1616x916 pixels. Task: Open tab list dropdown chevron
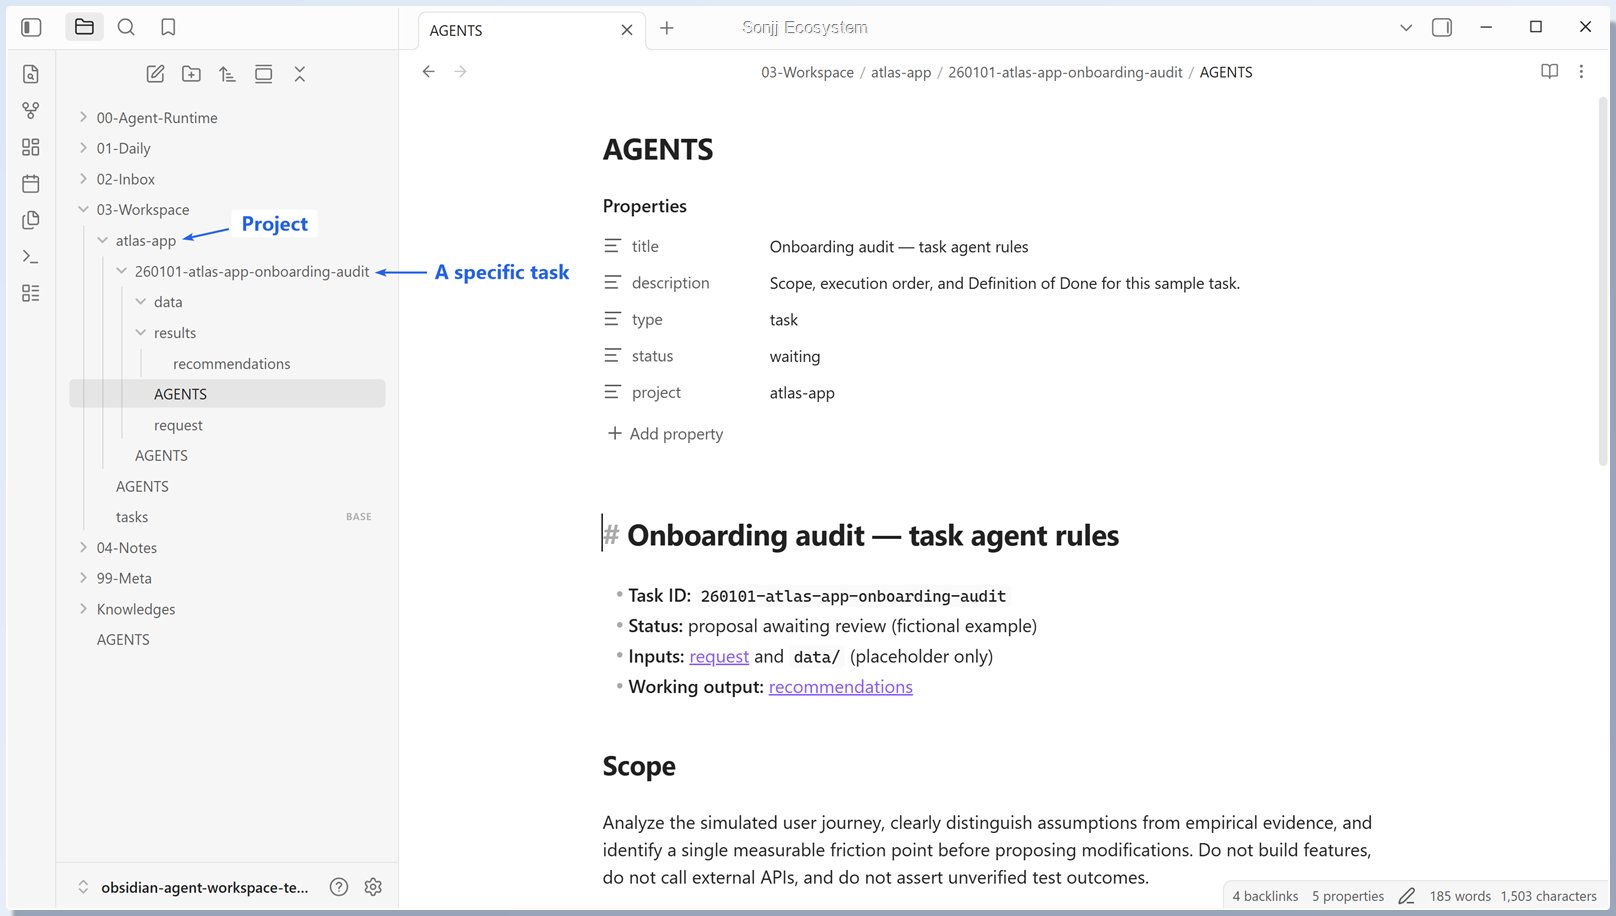click(1406, 27)
